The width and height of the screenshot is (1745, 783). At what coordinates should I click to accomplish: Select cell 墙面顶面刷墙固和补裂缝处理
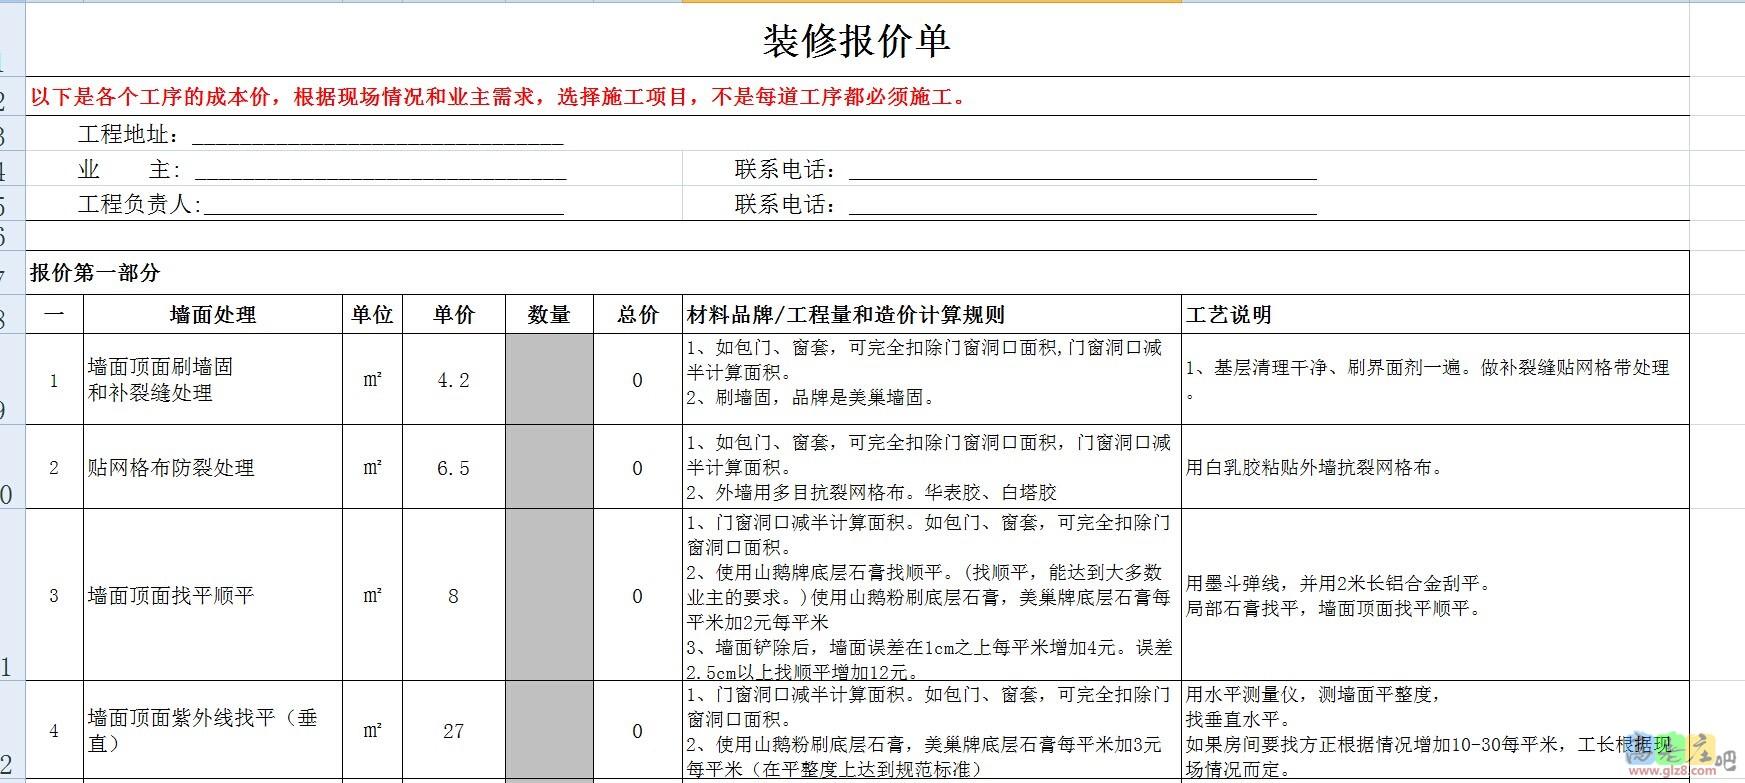click(213, 379)
